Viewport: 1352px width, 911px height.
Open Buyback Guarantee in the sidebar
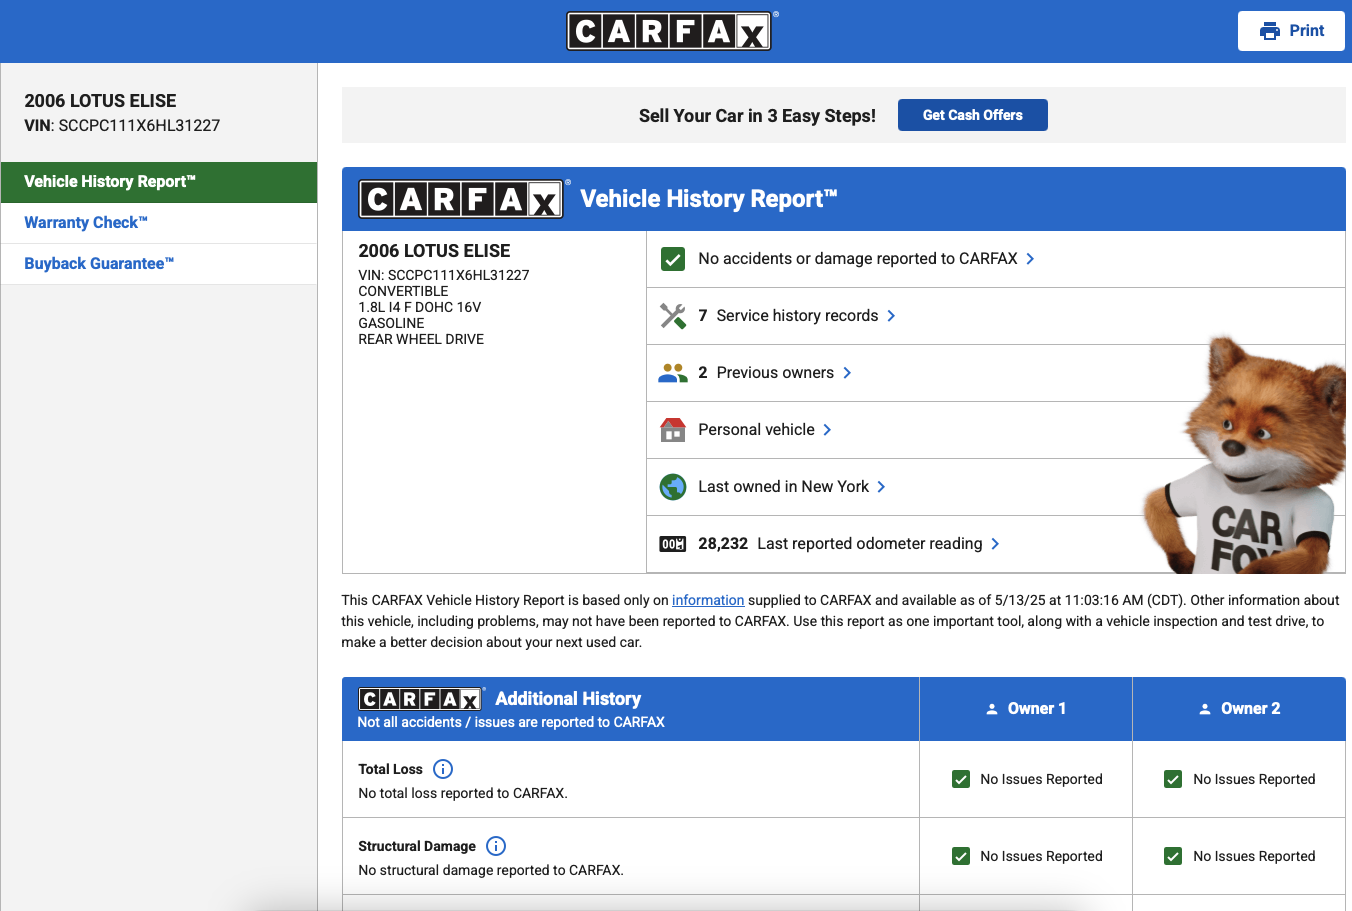click(159, 264)
